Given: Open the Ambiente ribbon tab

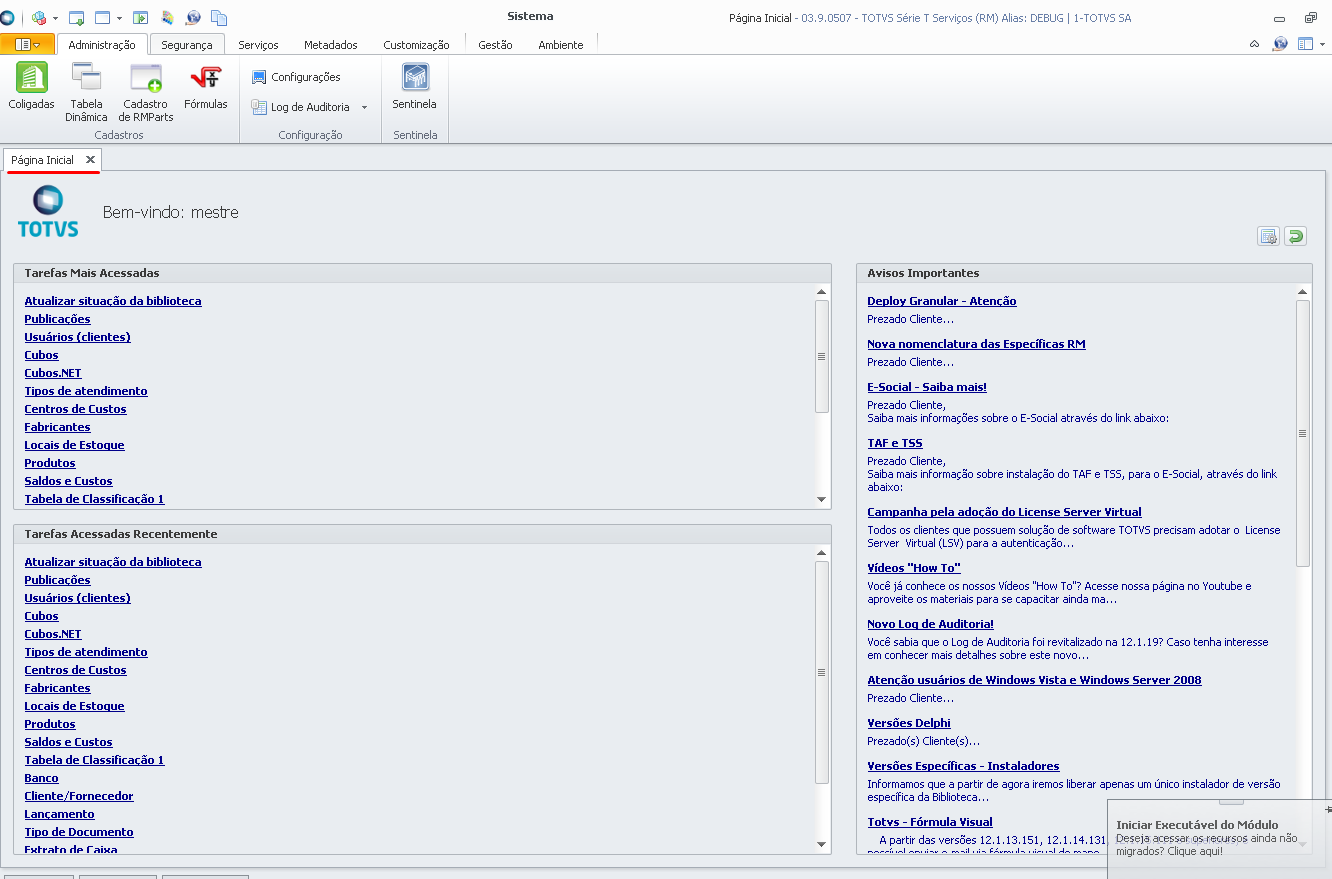Looking at the screenshot, I should click(561, 45).
